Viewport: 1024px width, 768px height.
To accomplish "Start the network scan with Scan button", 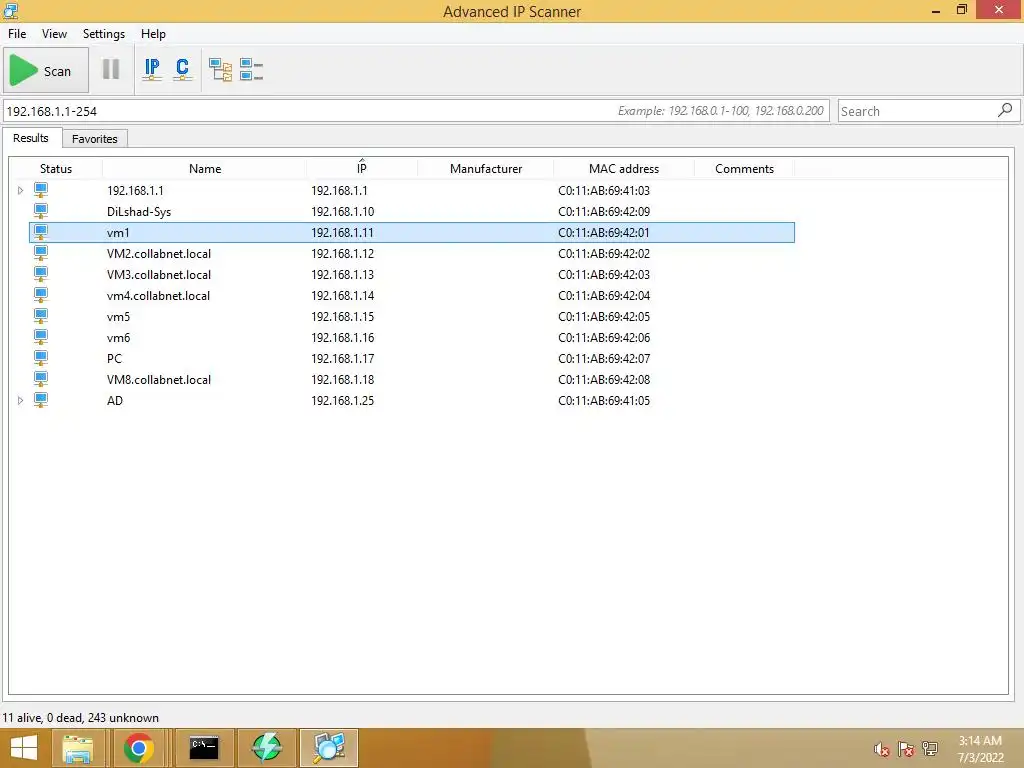I will [x=46, y=71].
